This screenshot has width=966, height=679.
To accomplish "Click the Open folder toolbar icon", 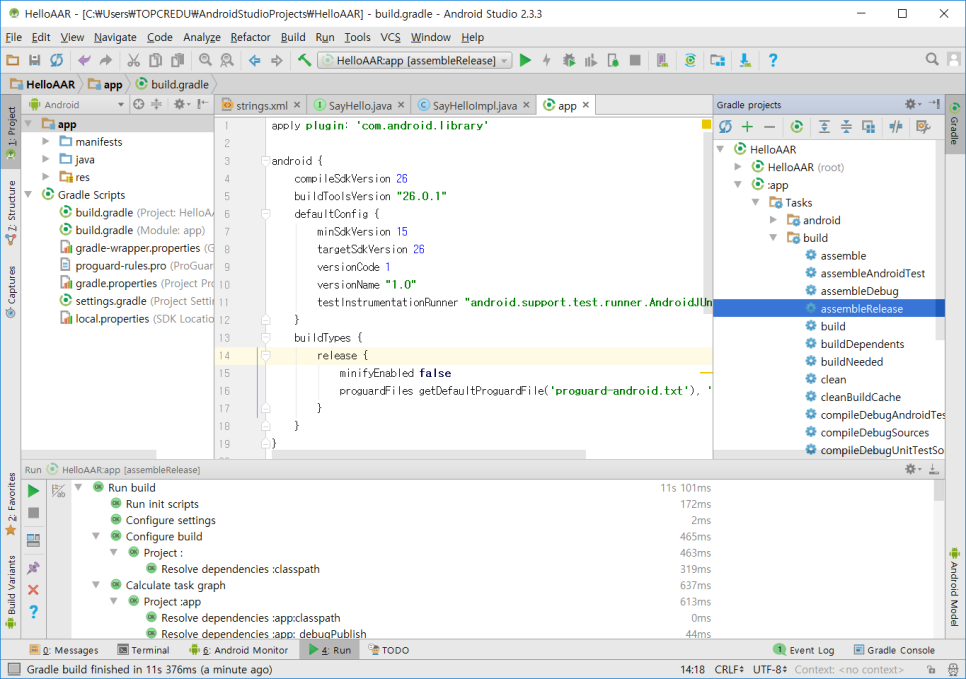I will click(12, 60).
